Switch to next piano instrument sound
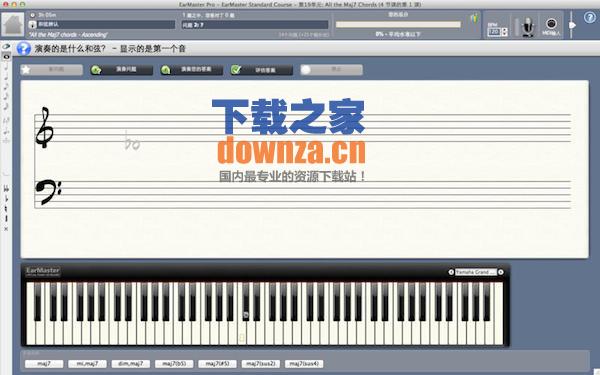The width and height of the screenshot is (600, 375). 501,272
